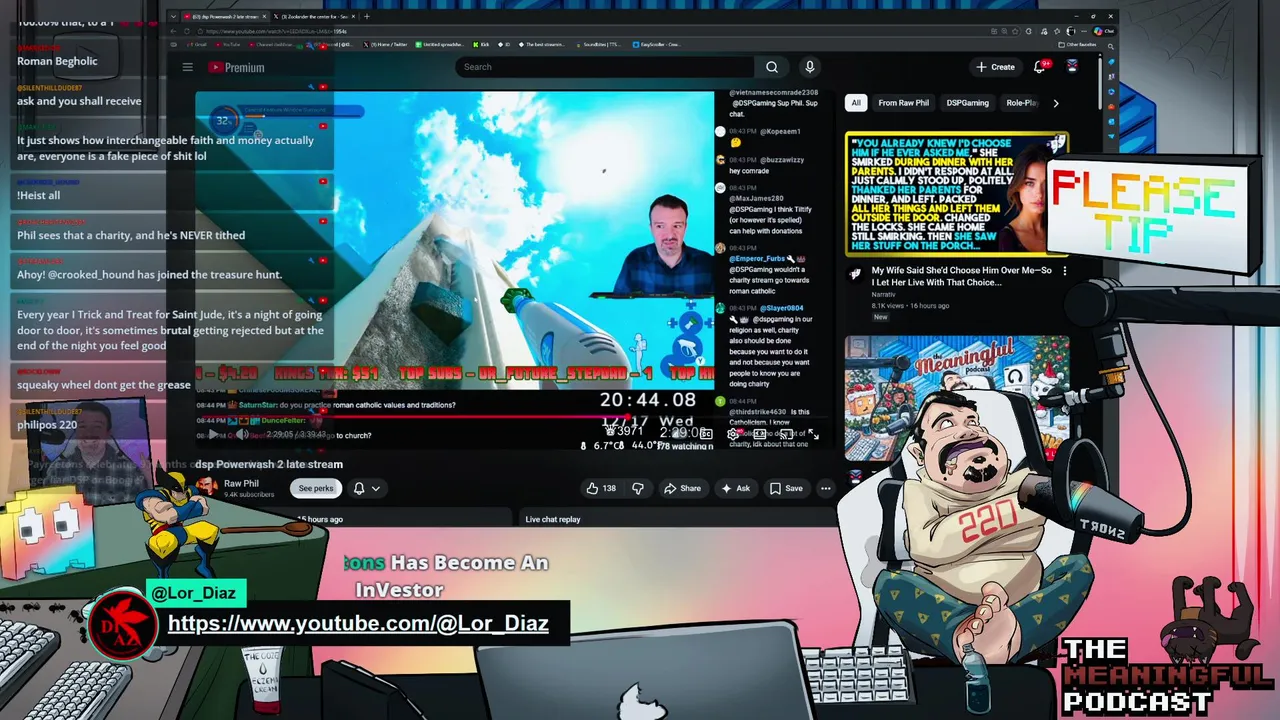The height and width of the screenshot is (720, 1280).
Task: Select the Role-Play filter chip
Action: point(1022,103)
